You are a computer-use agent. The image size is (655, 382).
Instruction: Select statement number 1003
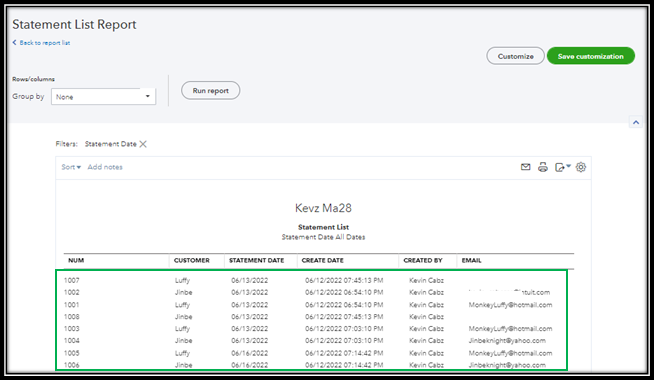click(x=71, y=329)
